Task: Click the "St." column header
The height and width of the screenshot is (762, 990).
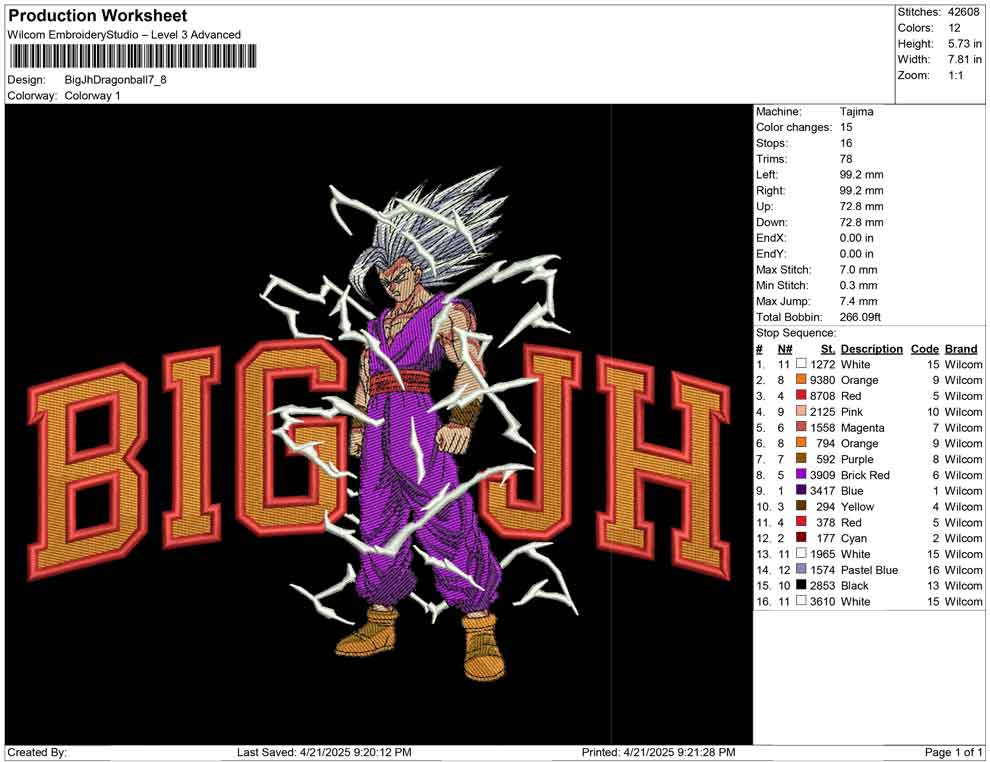Action: (x=828, y=348)
